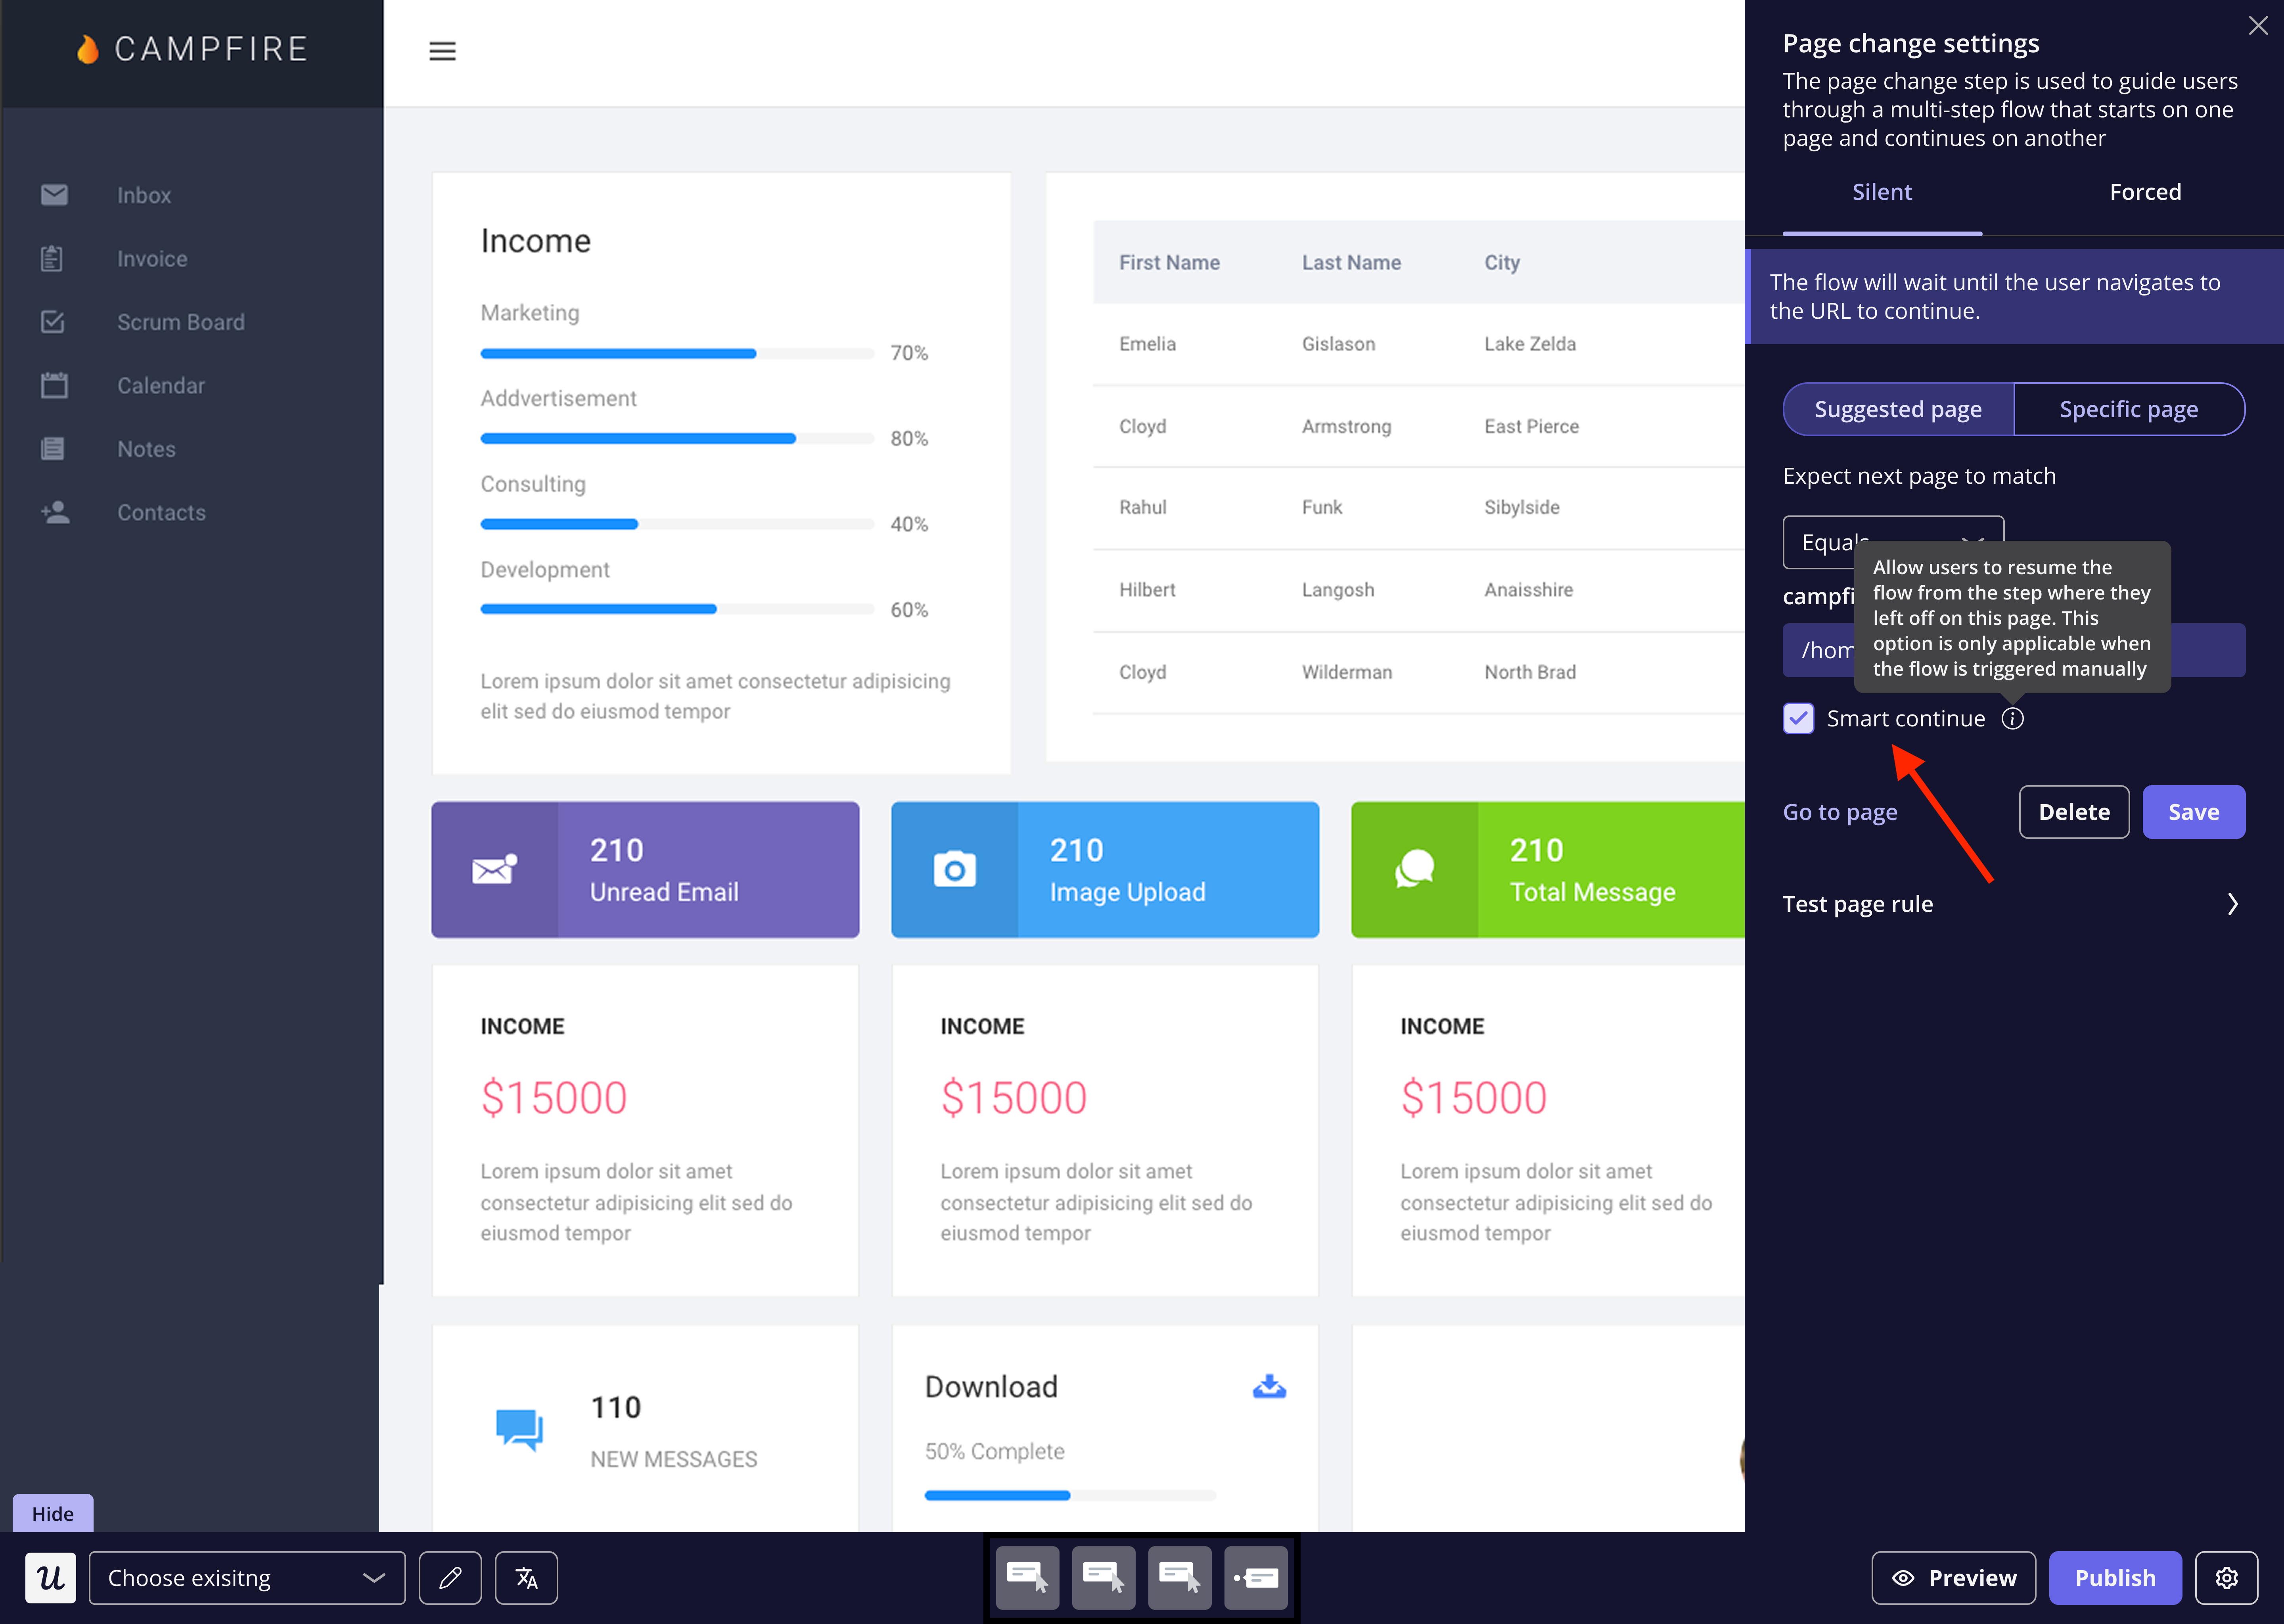The image size is (2284, 1624).
Task: Select the Suggested page option
Action: point(1898,409)
